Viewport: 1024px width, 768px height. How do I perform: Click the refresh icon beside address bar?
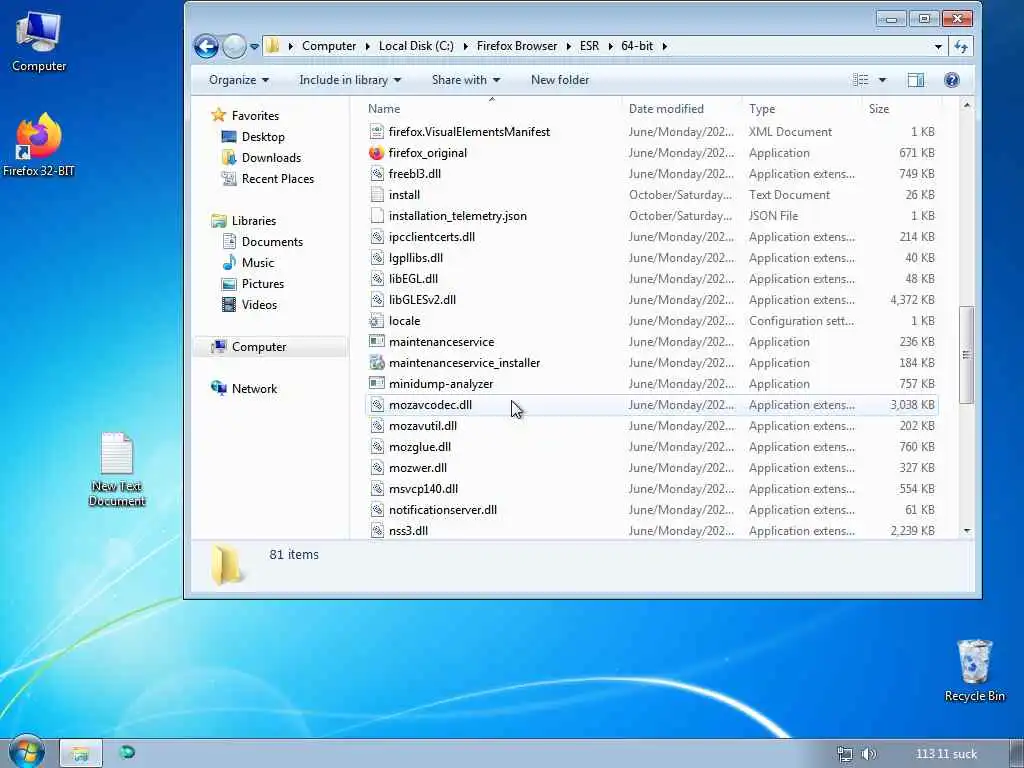[x=961, y=46]
